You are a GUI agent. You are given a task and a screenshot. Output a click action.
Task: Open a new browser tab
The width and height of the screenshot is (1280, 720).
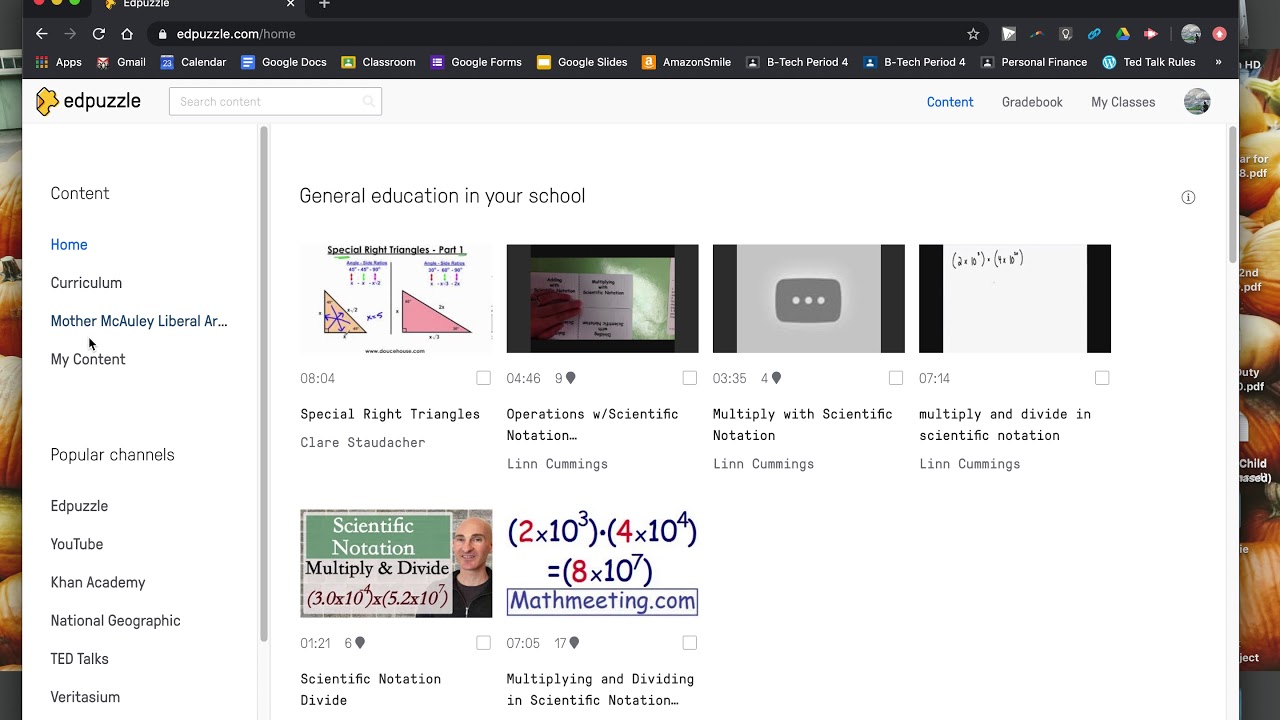[x=324, y=5]
